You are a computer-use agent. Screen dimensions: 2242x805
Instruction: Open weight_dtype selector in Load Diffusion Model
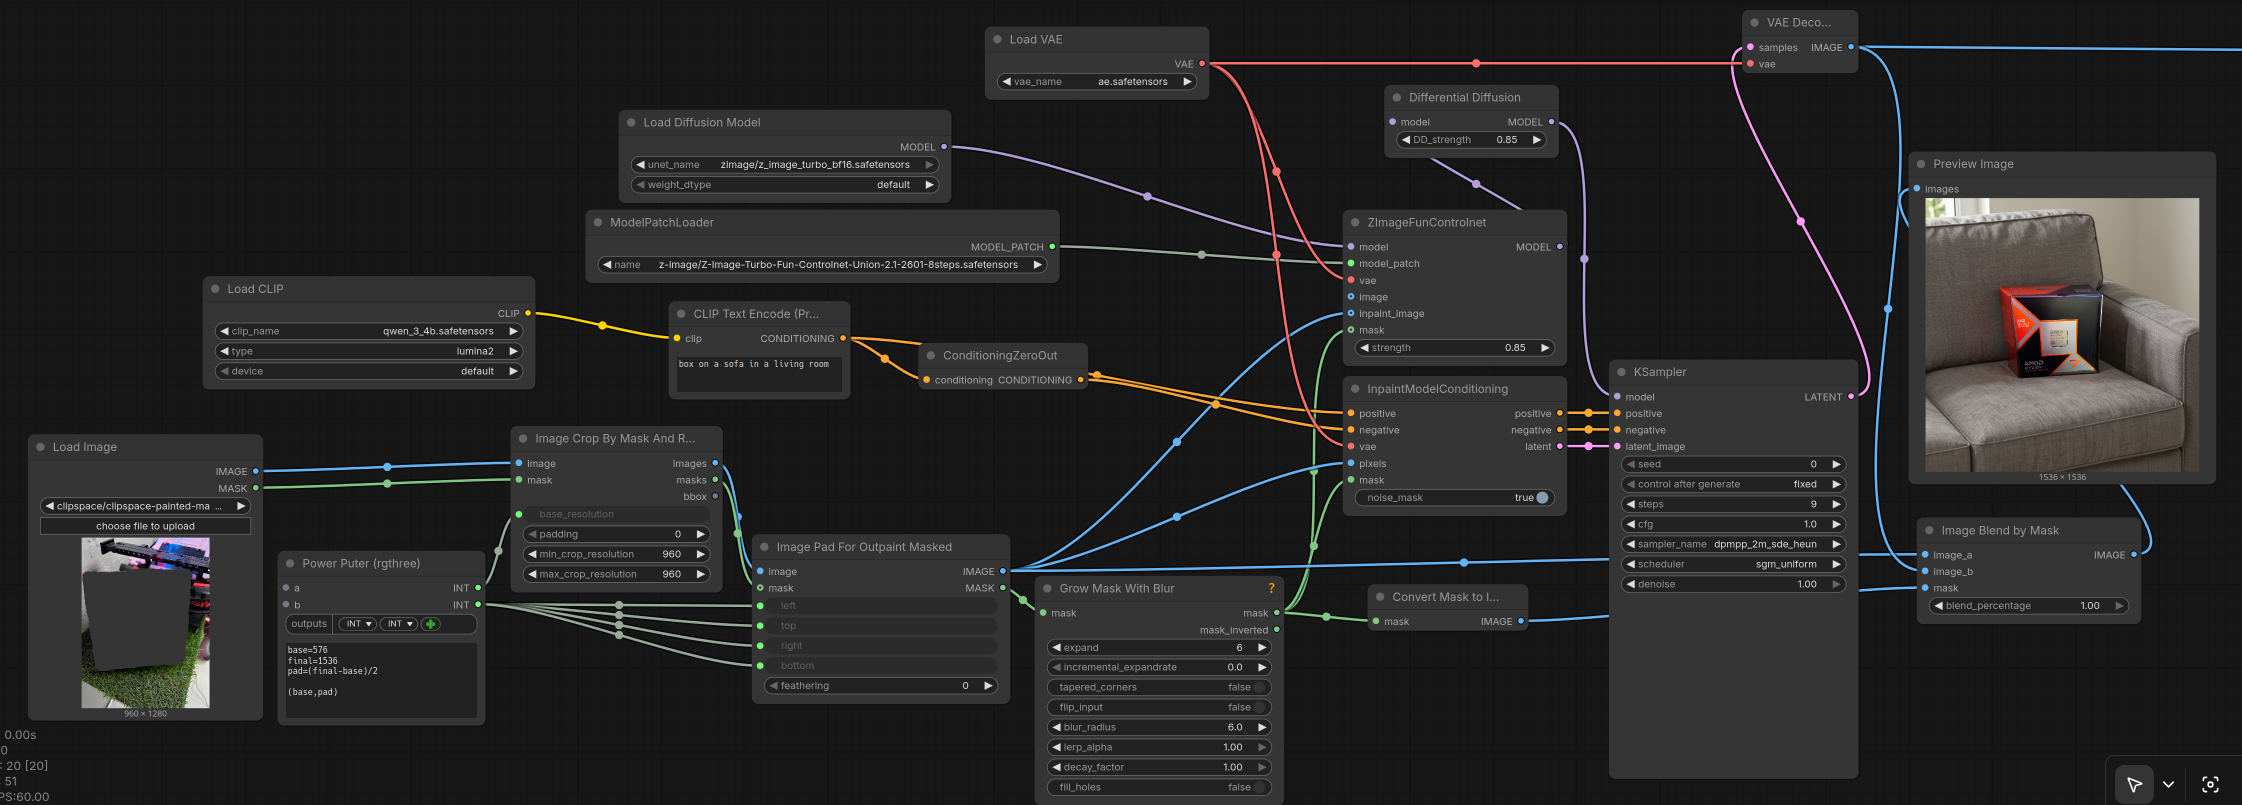coord(784,185)
